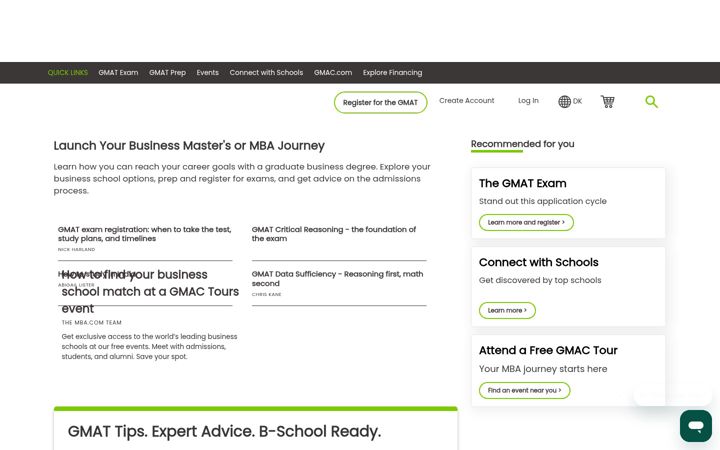Image resolution: width=720 pixels, height=450 pixels.
Task: Go to GMAC.com from quick links
Action: click(333, 73)
